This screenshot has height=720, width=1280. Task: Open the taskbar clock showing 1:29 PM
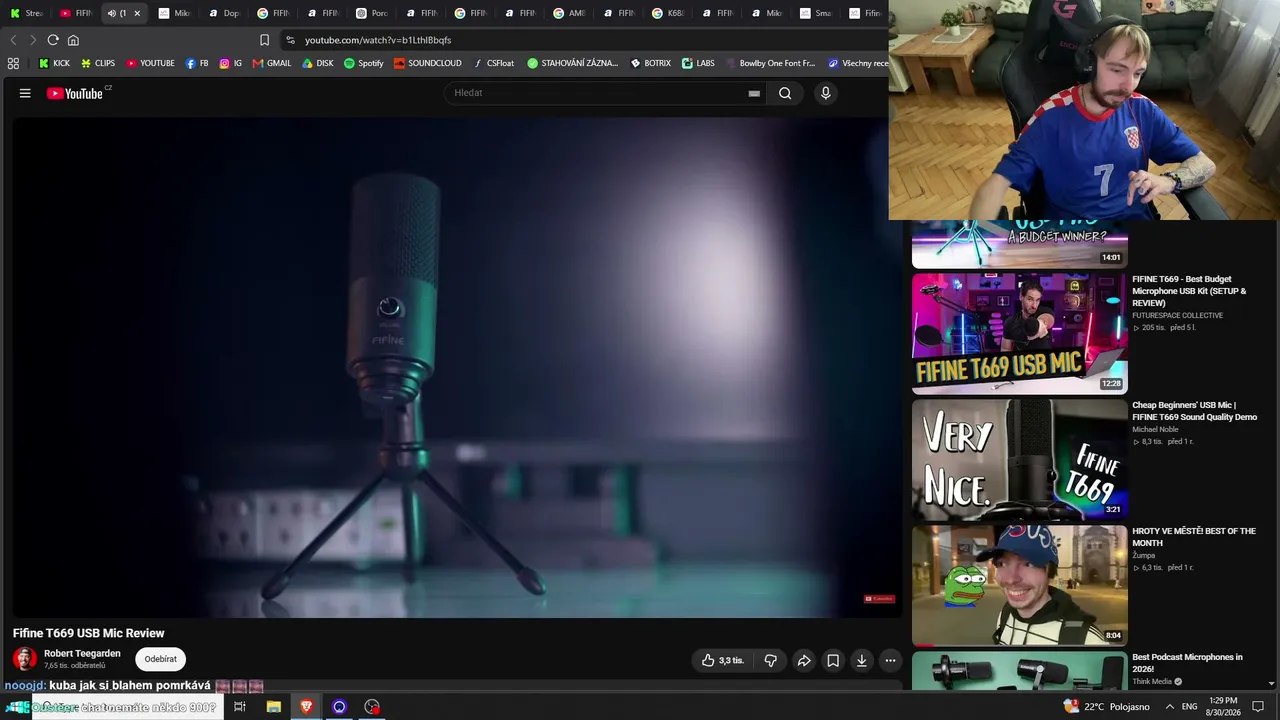pos(1225,707)
